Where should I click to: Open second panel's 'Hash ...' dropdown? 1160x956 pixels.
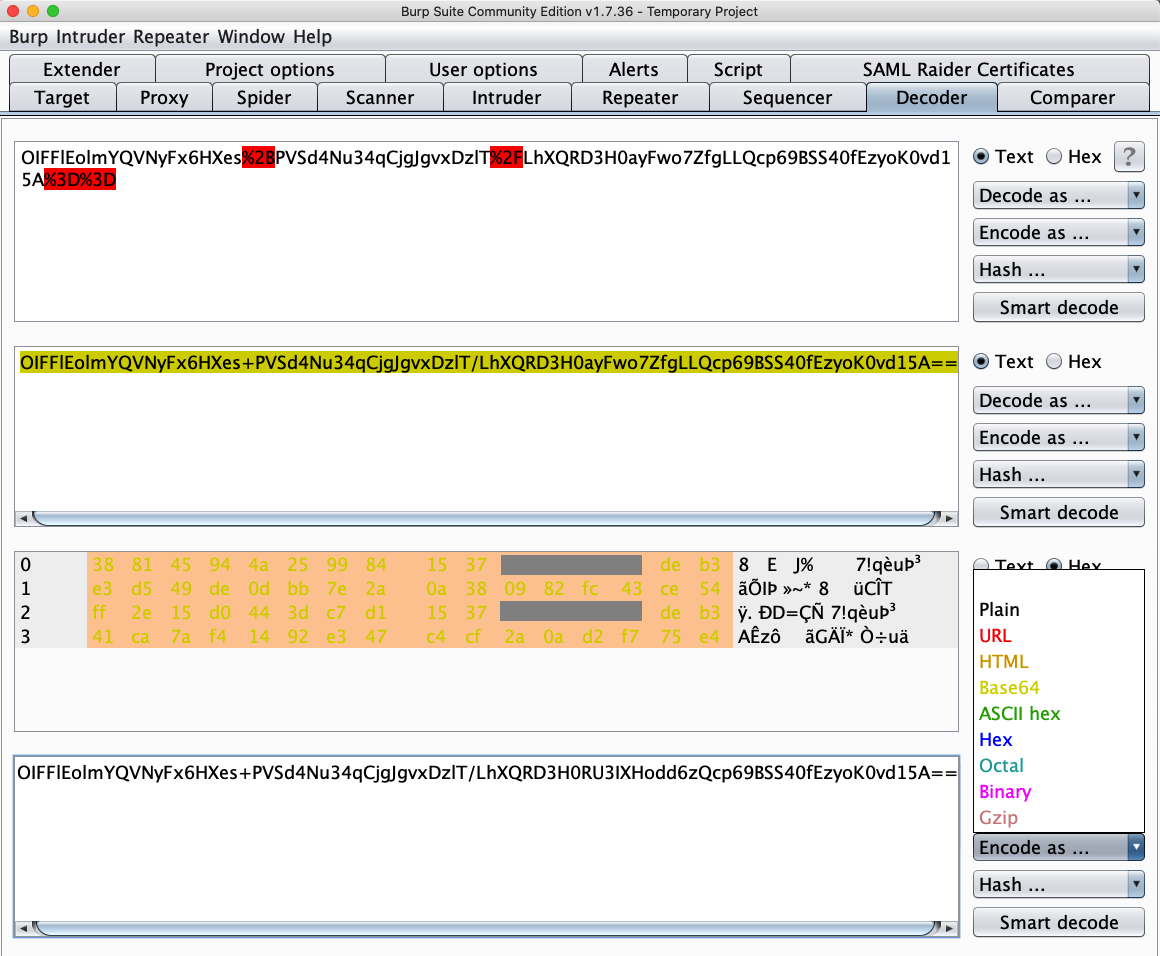1058,475
